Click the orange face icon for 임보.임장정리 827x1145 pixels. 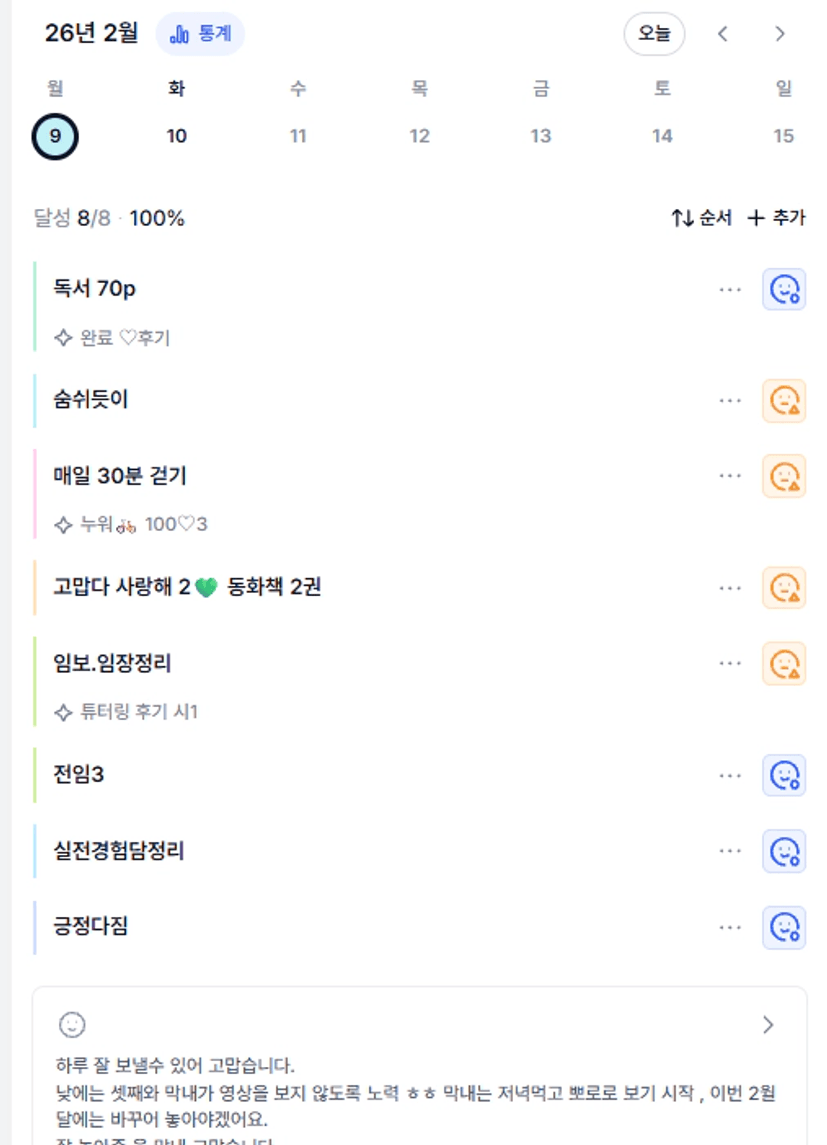784,663
